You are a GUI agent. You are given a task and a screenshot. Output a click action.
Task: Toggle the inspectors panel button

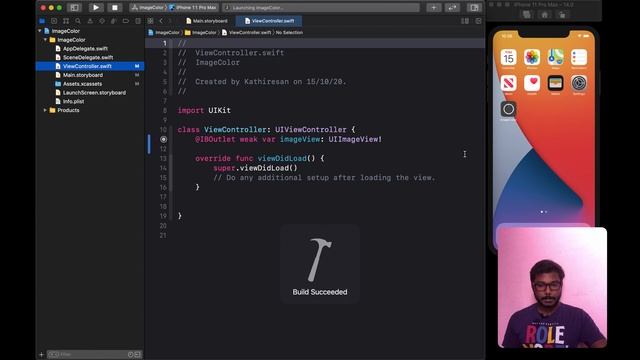click(x=474, y=7)
